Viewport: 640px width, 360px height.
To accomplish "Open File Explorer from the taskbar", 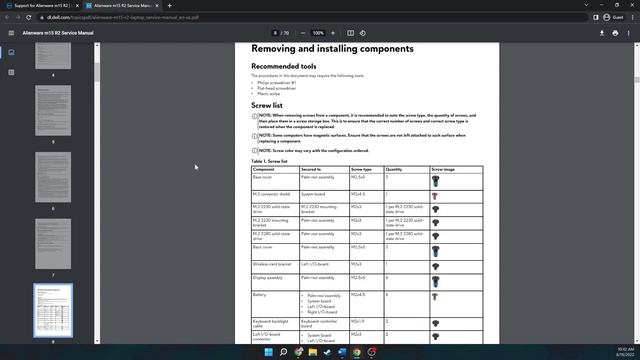I will [313, 352].
